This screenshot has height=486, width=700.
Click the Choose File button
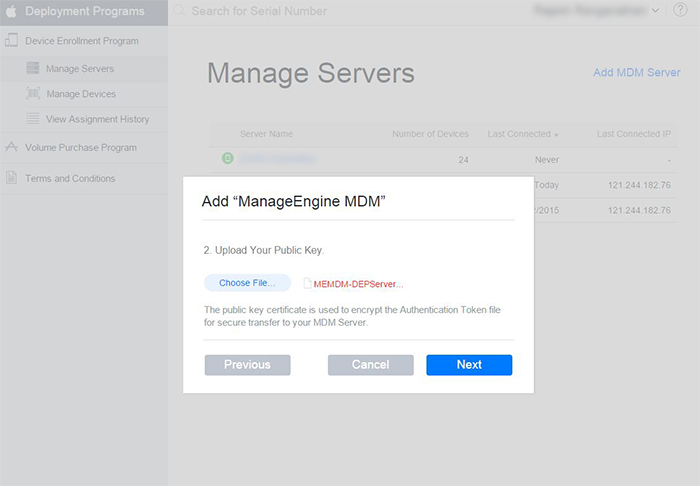point(247,283)
